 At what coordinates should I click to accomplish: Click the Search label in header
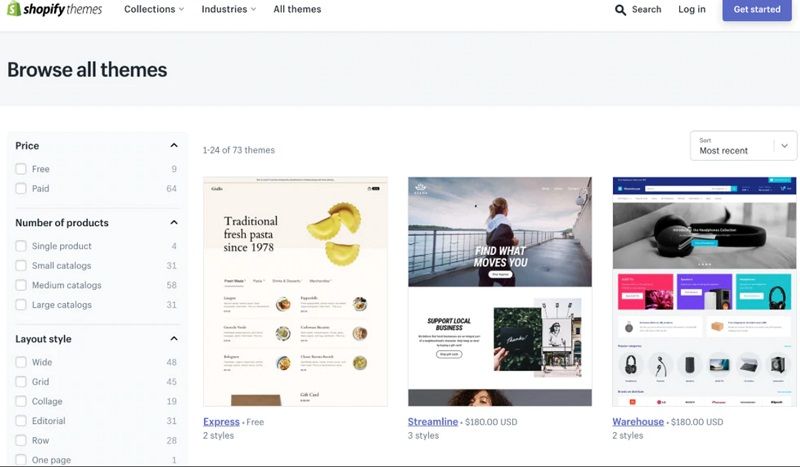[x=646, y=9]
